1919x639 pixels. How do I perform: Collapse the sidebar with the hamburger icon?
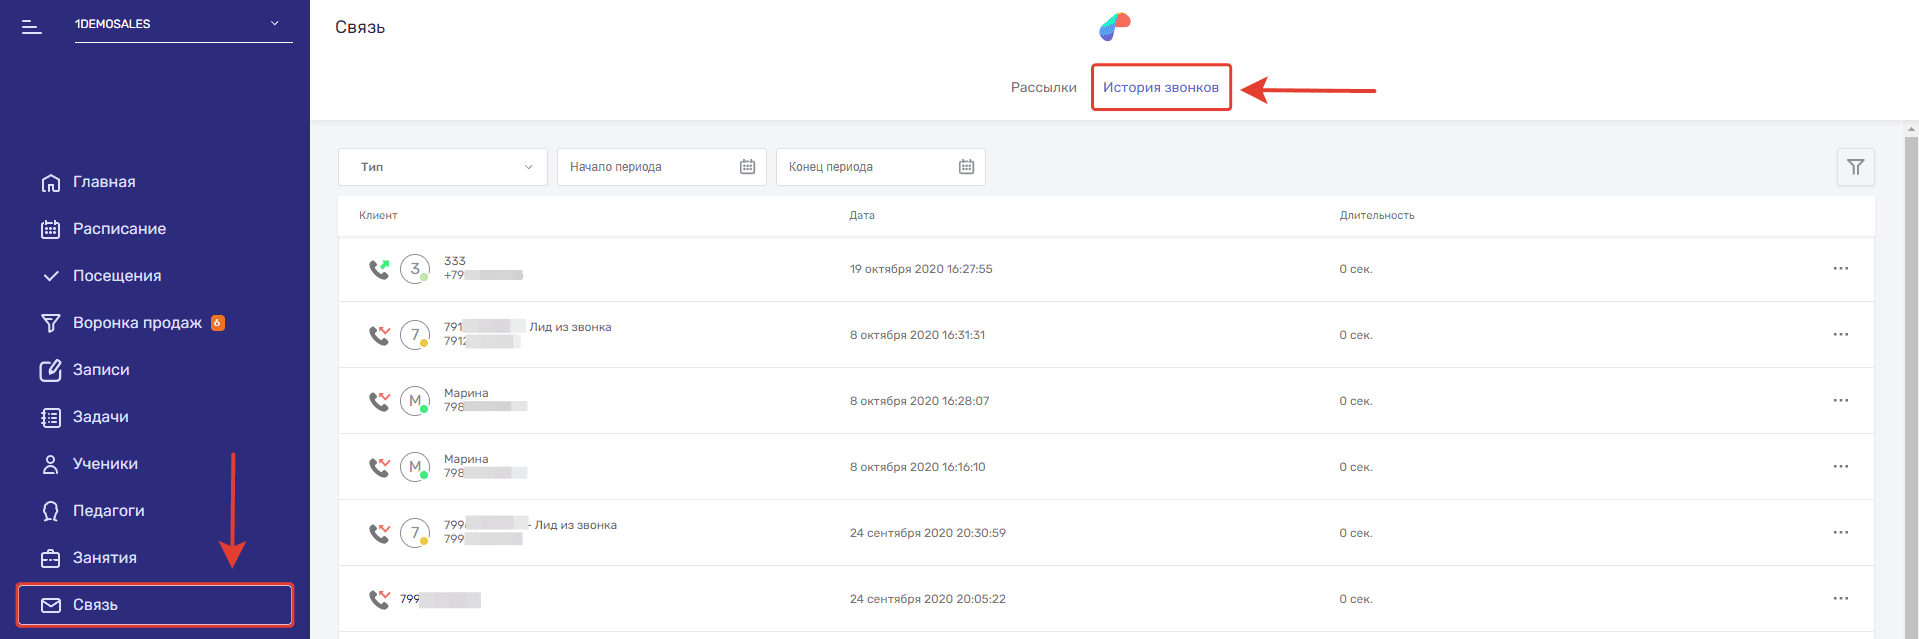pyautogui.click(x=32, y=27)
